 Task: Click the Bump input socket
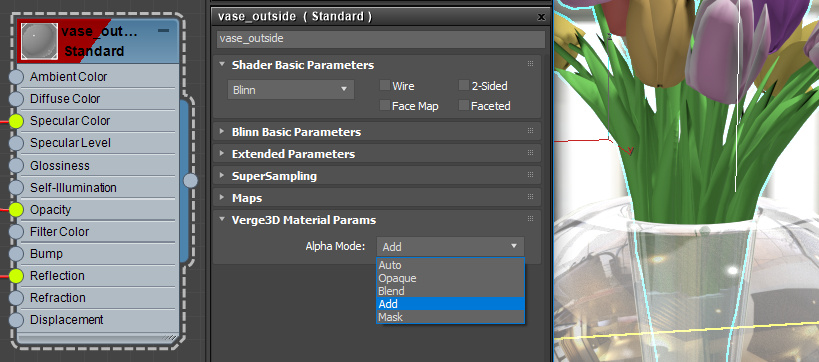pyautogui.click(x=17, y=254)
